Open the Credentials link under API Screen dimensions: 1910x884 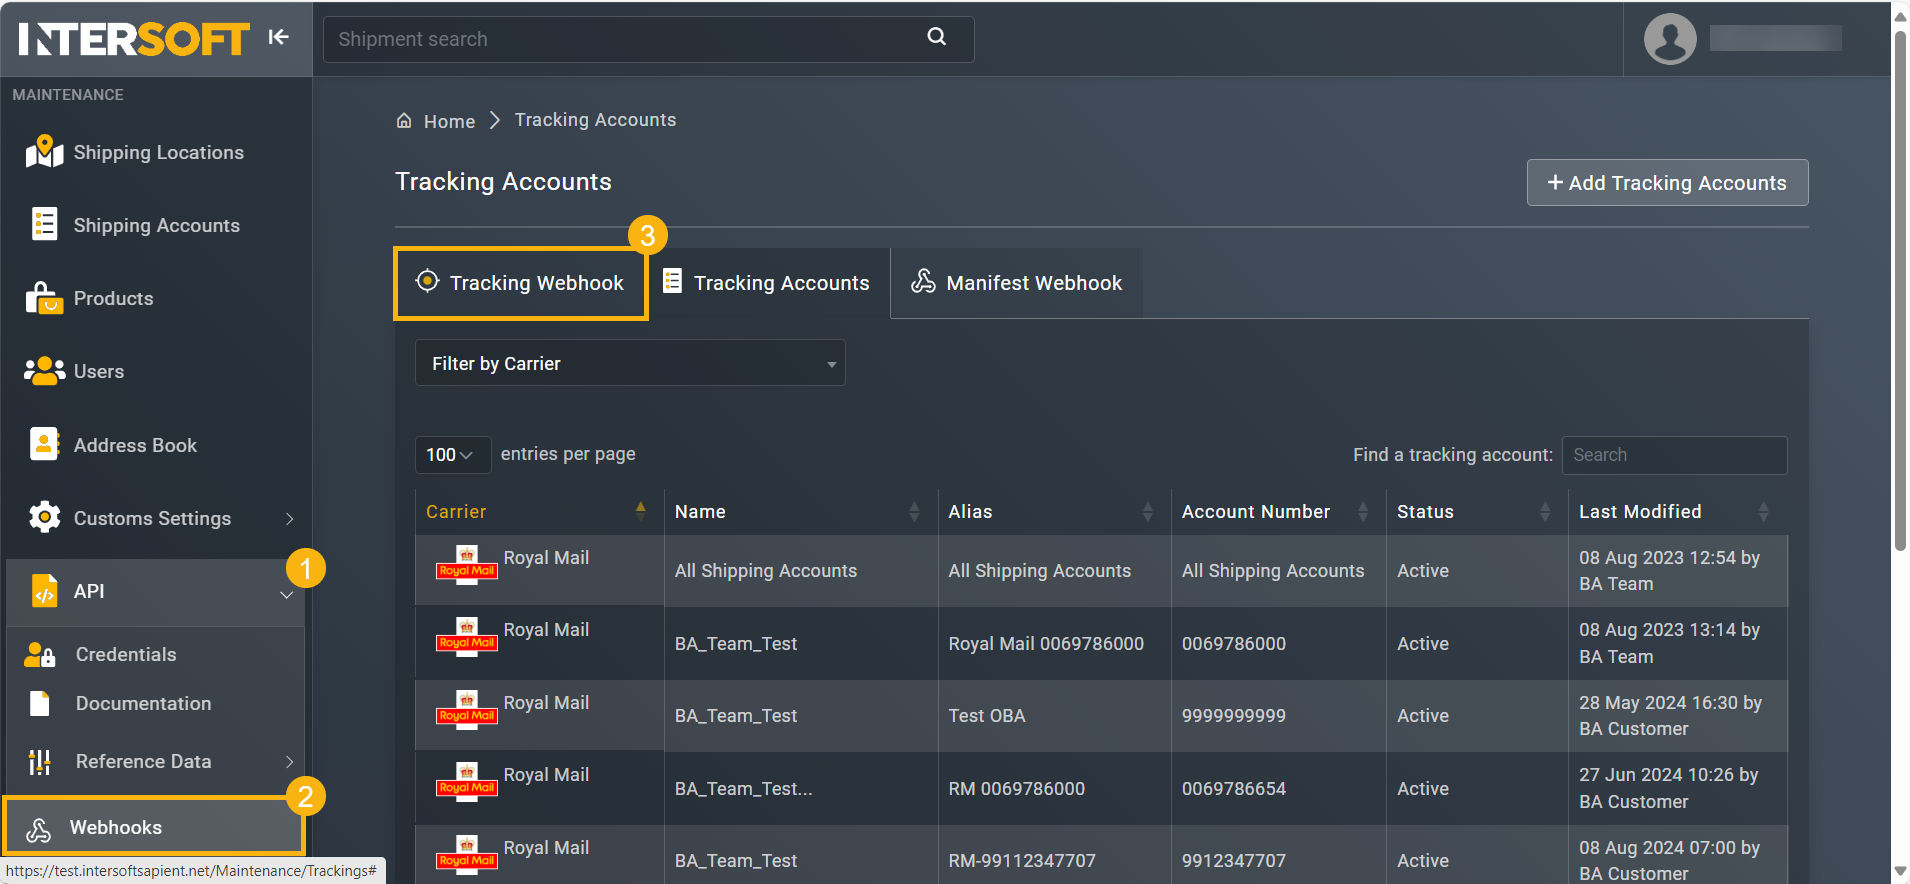[126, 654]
